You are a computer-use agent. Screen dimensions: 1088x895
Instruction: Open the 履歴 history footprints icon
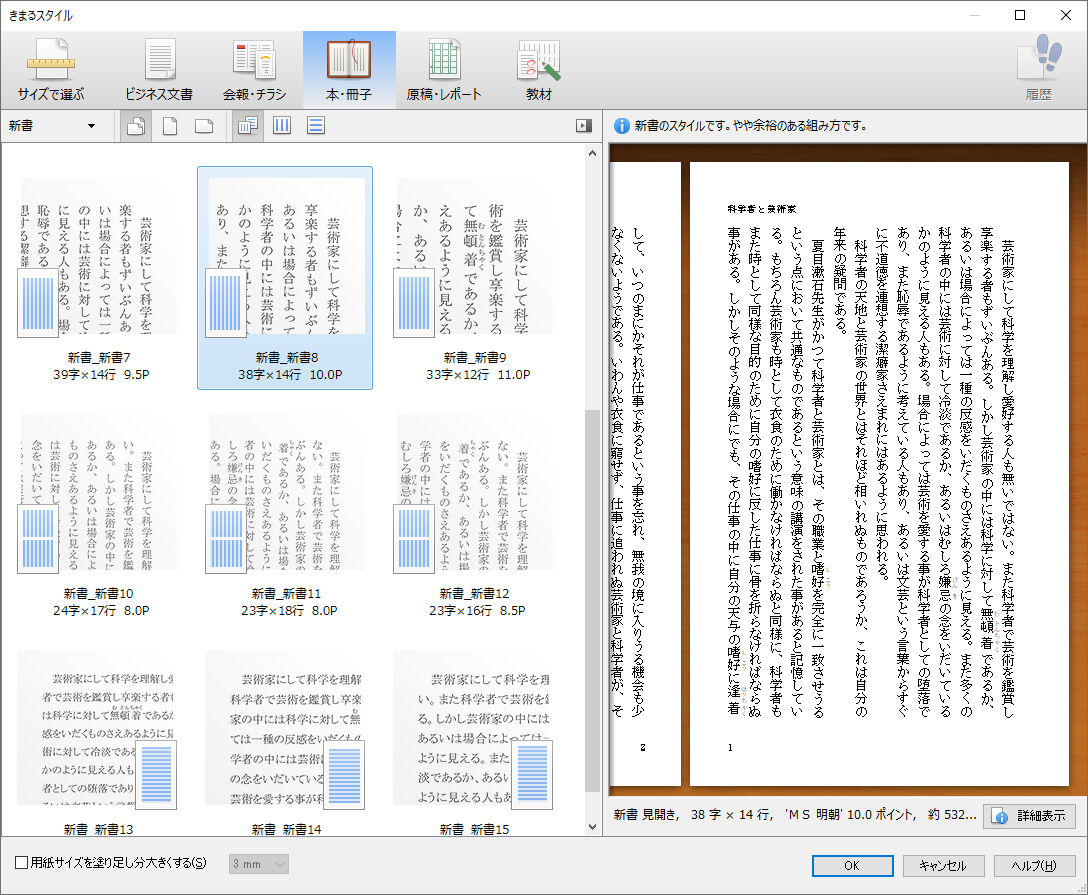pyautogui.click(x=1039, y=69)
